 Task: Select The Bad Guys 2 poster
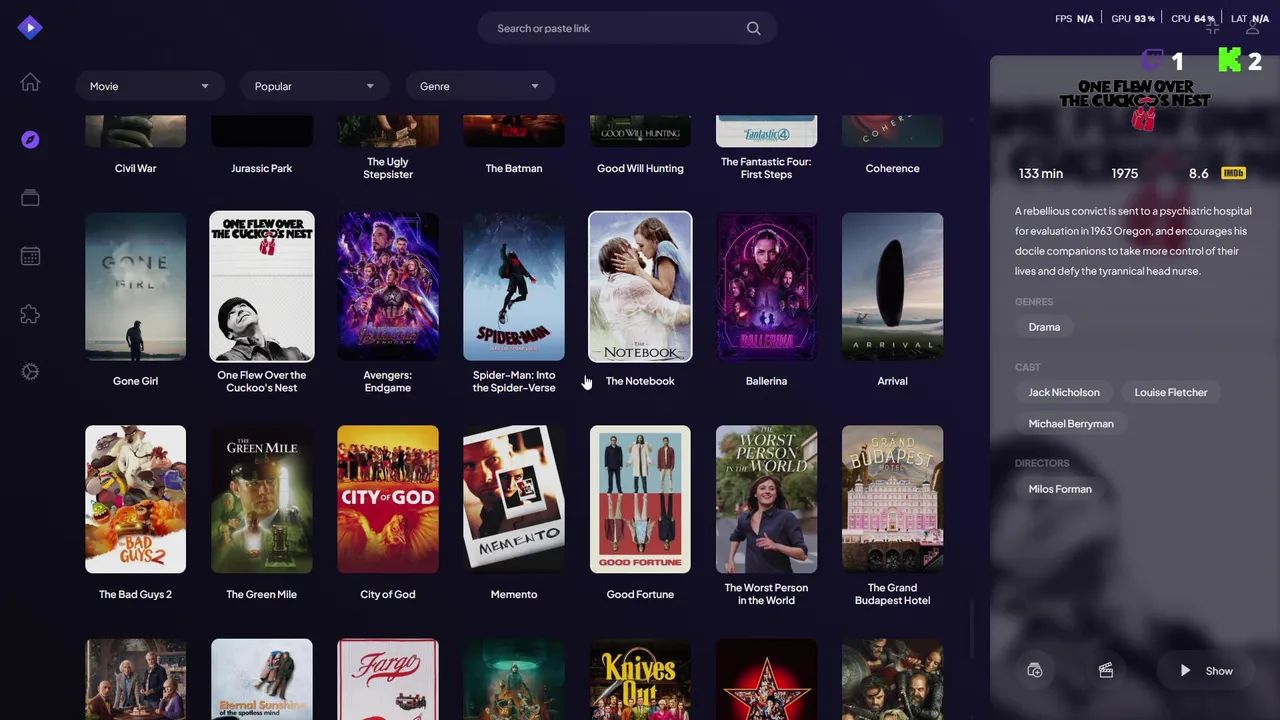pos(135,499)
